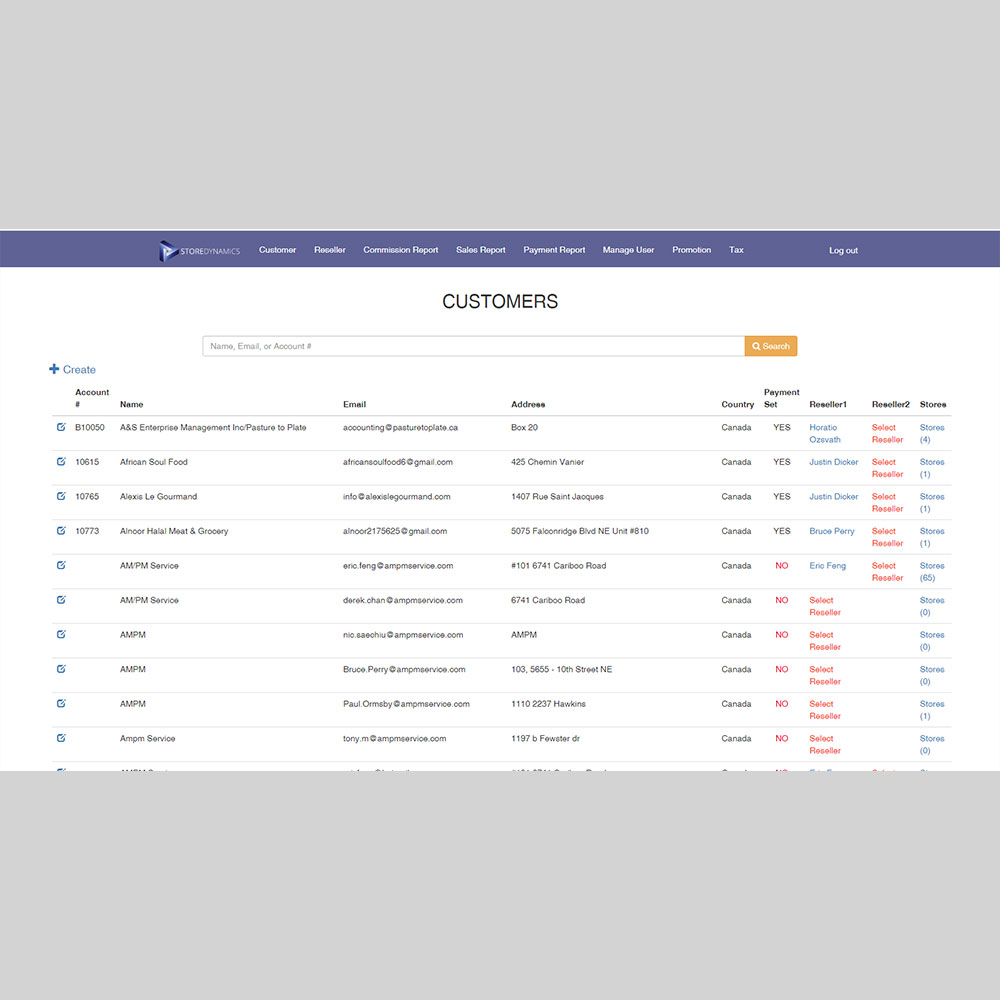Open edit icon for African Soul Food

61,462
